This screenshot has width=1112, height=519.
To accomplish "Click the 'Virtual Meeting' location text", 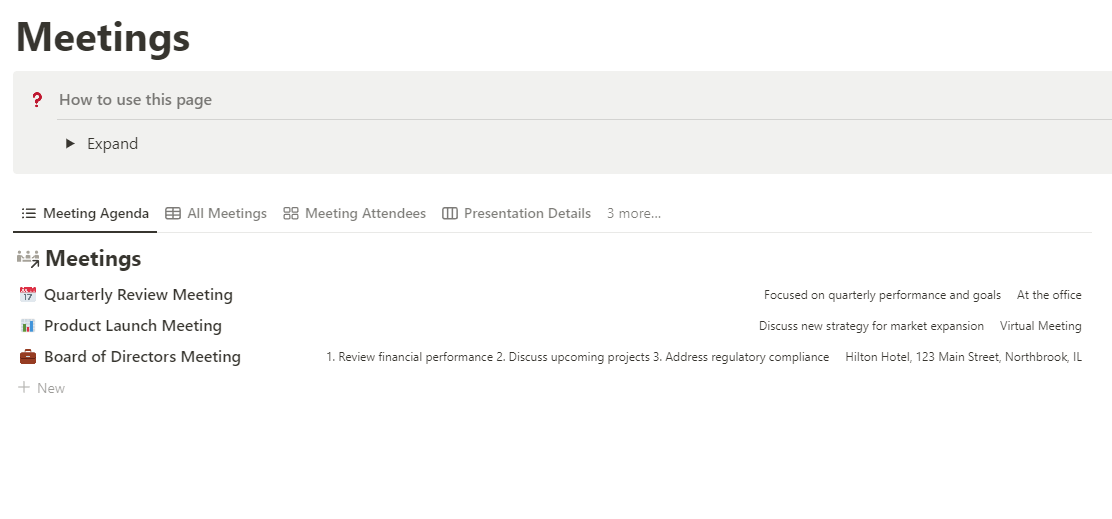I will click(x=1040, y=326).
